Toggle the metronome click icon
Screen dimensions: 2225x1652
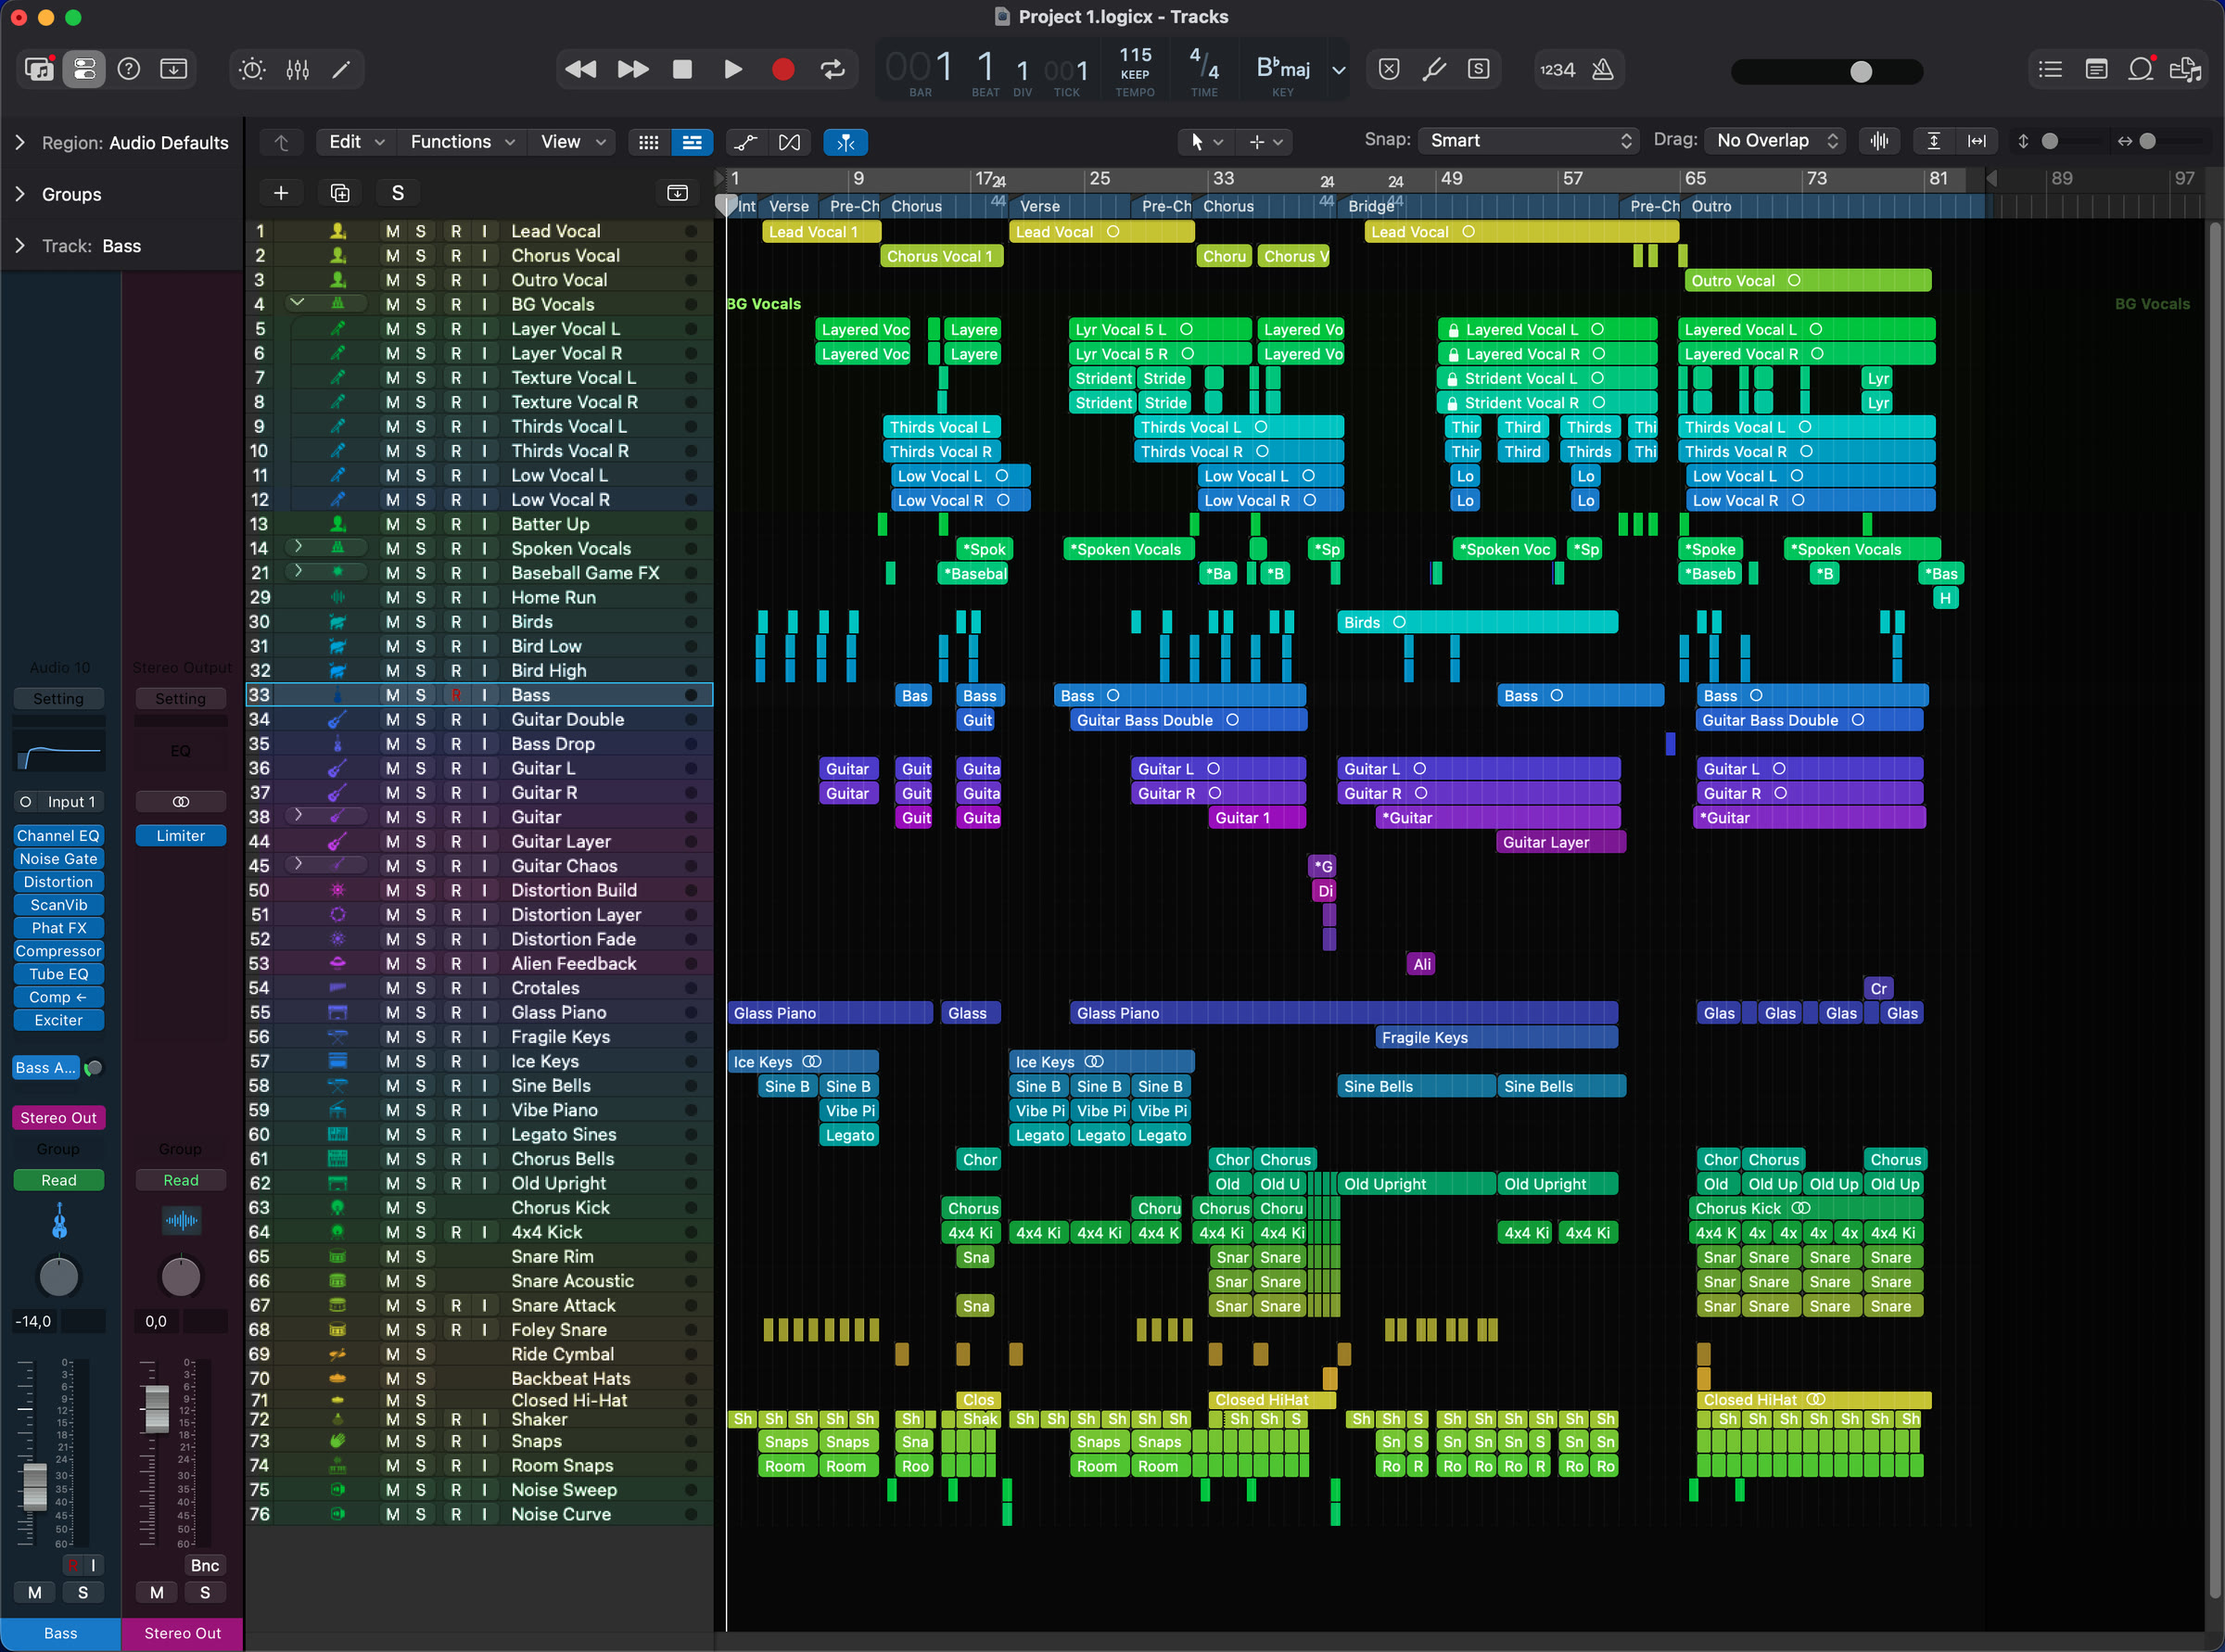click(1603, 69)
